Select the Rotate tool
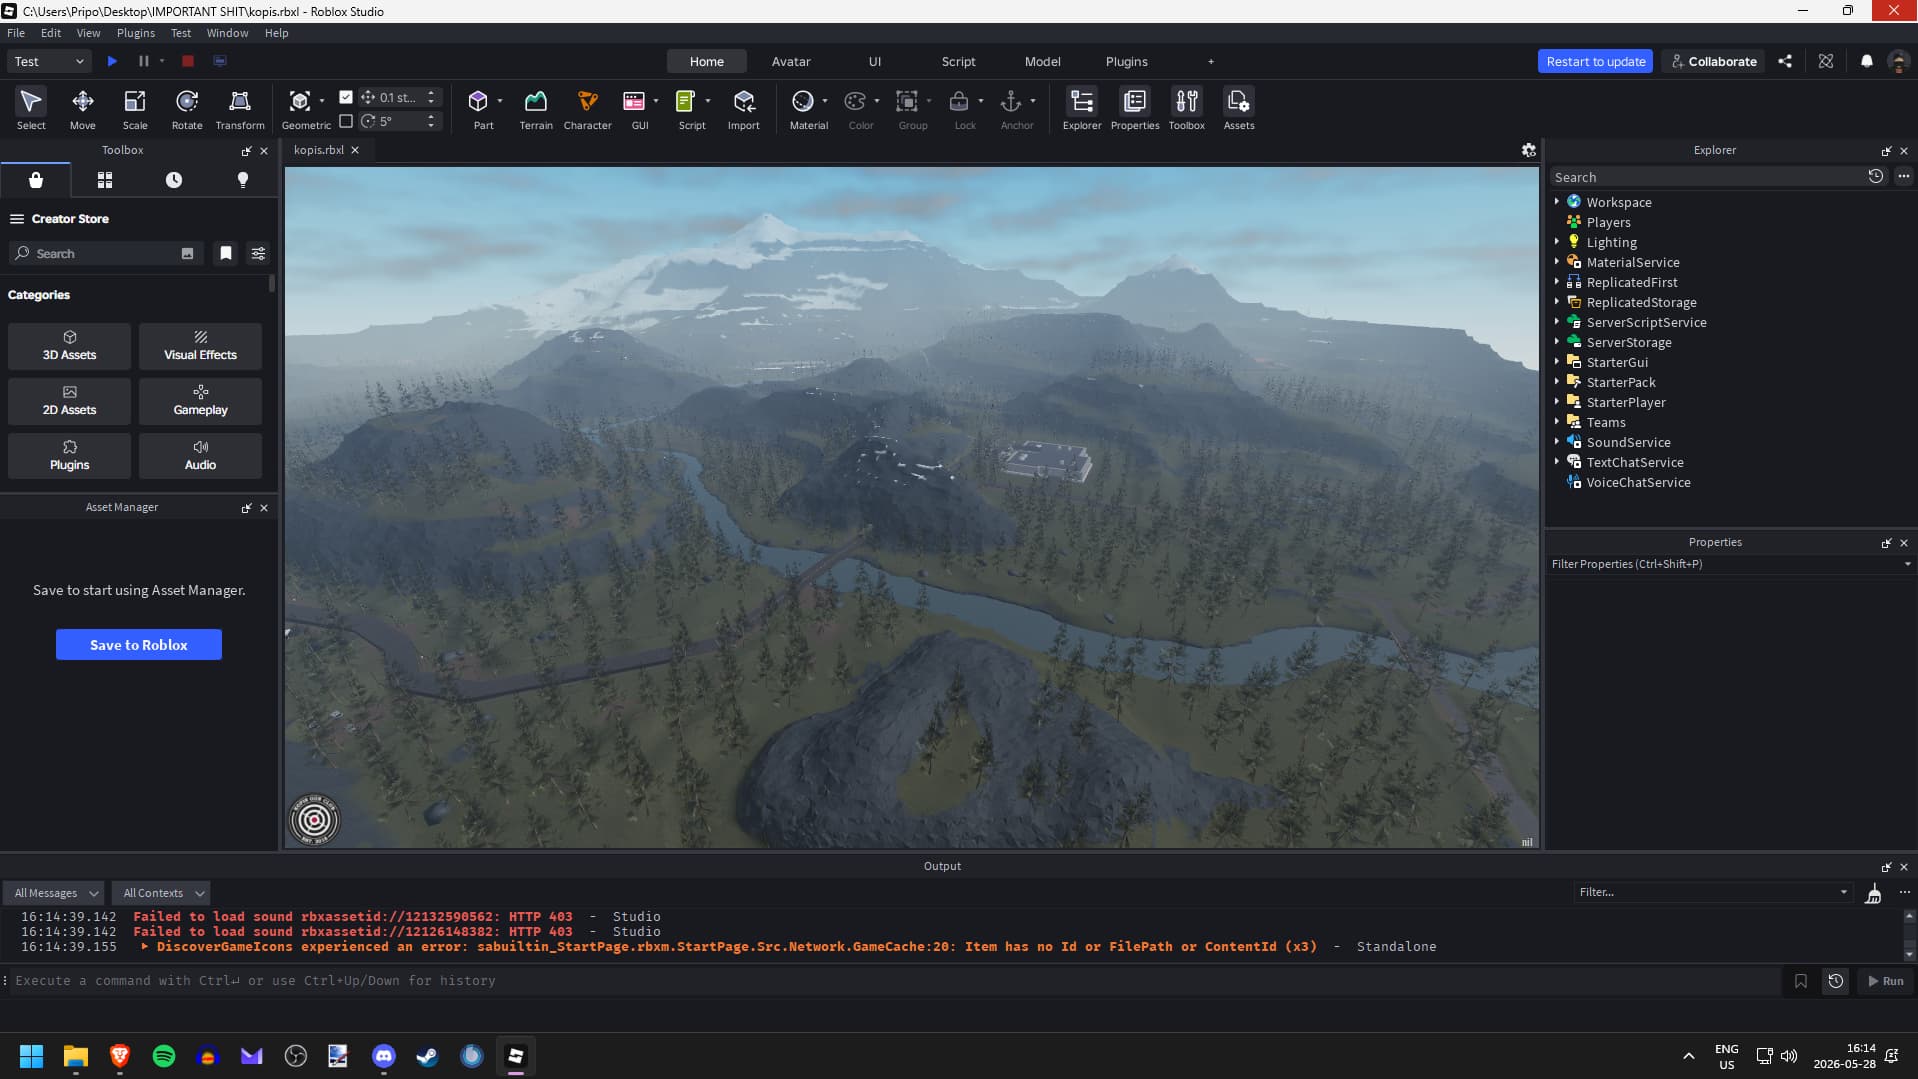This screenshot has width=1918, height=1079. tap(187, 109)
